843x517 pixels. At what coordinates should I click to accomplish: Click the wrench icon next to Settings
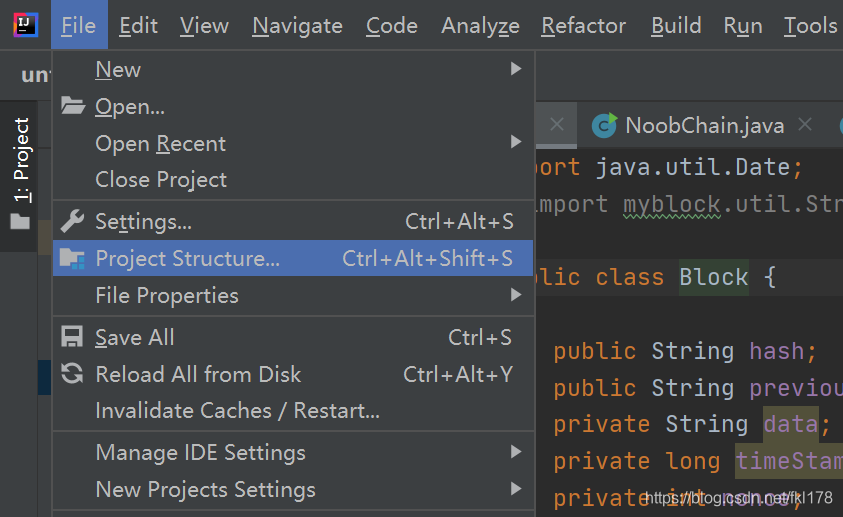73,221
